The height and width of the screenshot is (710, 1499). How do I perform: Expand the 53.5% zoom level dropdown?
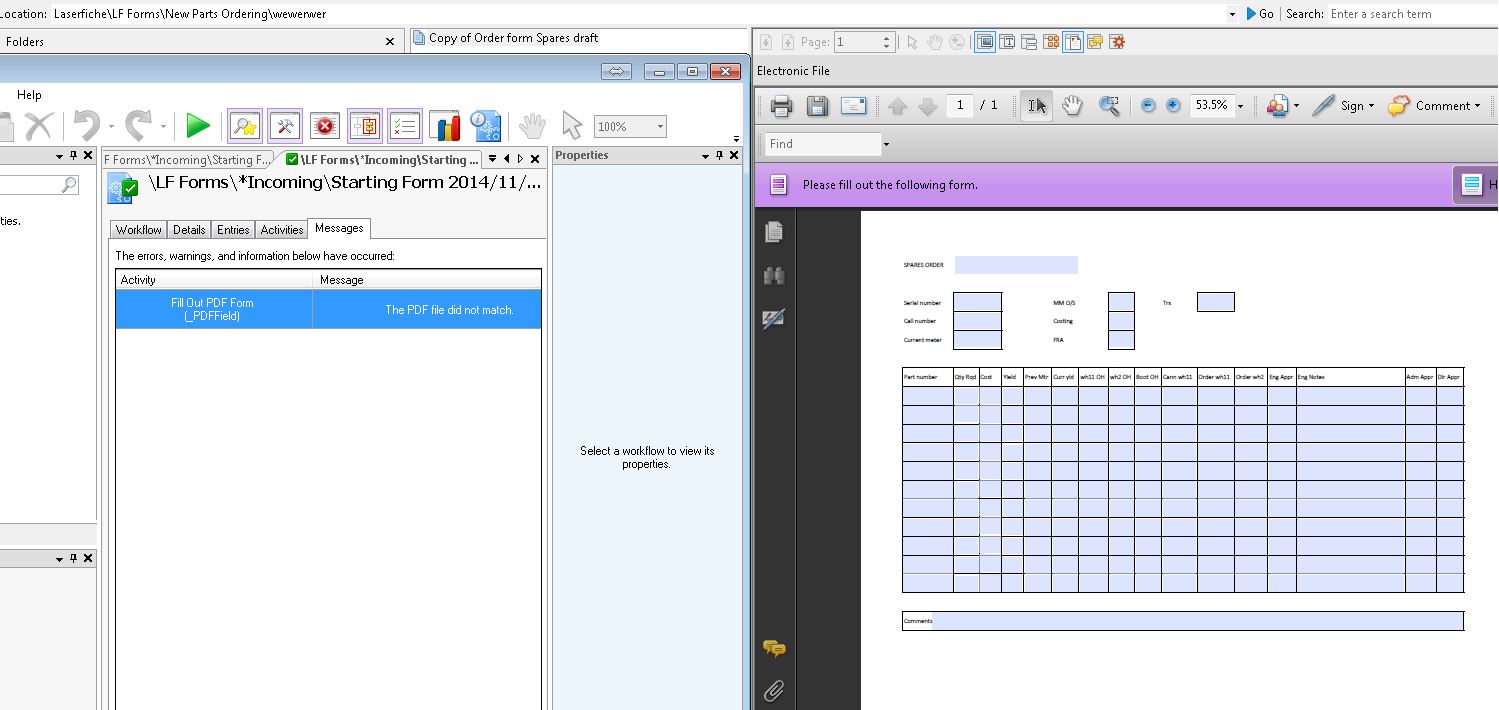pyautogui.click(x=1240, y=106)
